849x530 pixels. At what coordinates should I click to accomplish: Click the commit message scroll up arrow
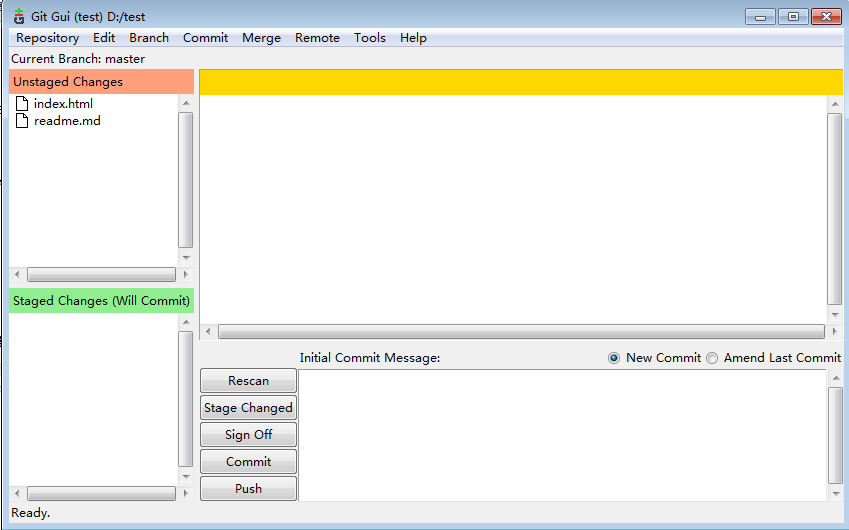(835, 378)
